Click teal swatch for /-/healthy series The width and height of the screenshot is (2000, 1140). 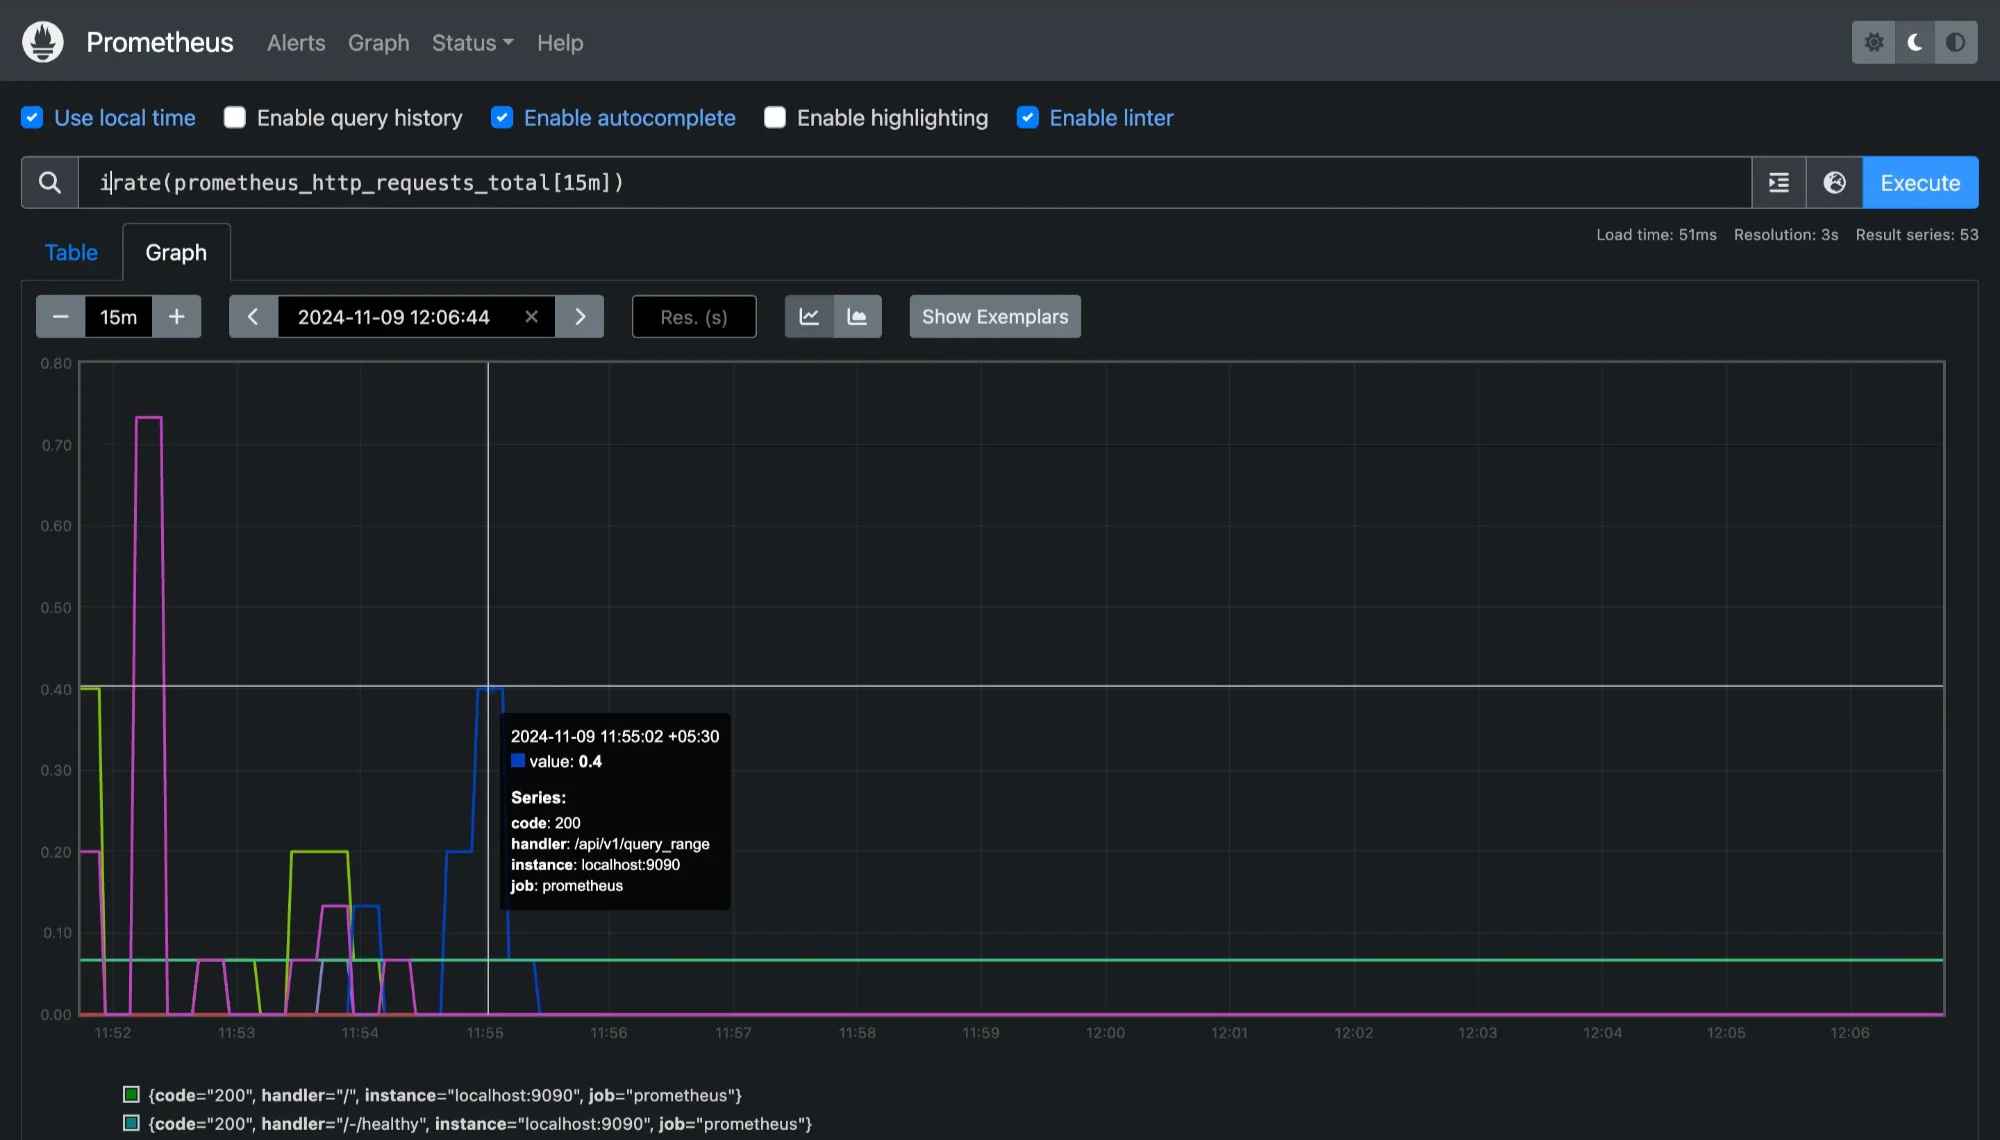131,1123
